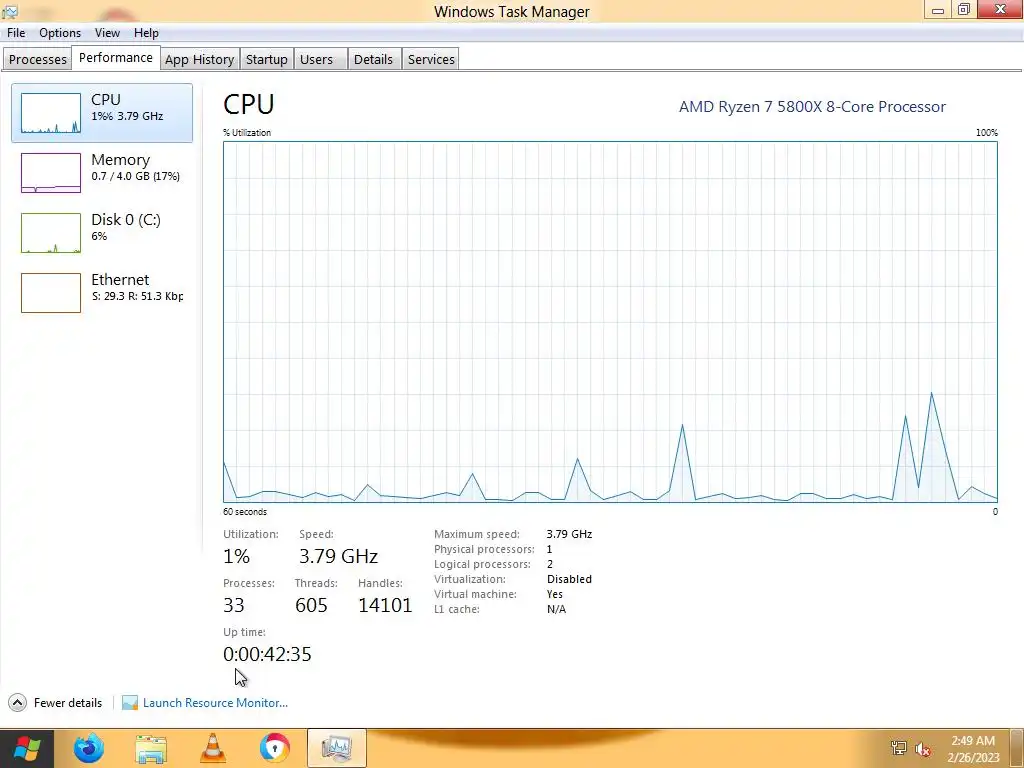The height and width of the screenshot is (768, 1024).
Task: Open the File menu
Action: pyautogui.click(x=16, y=33)
